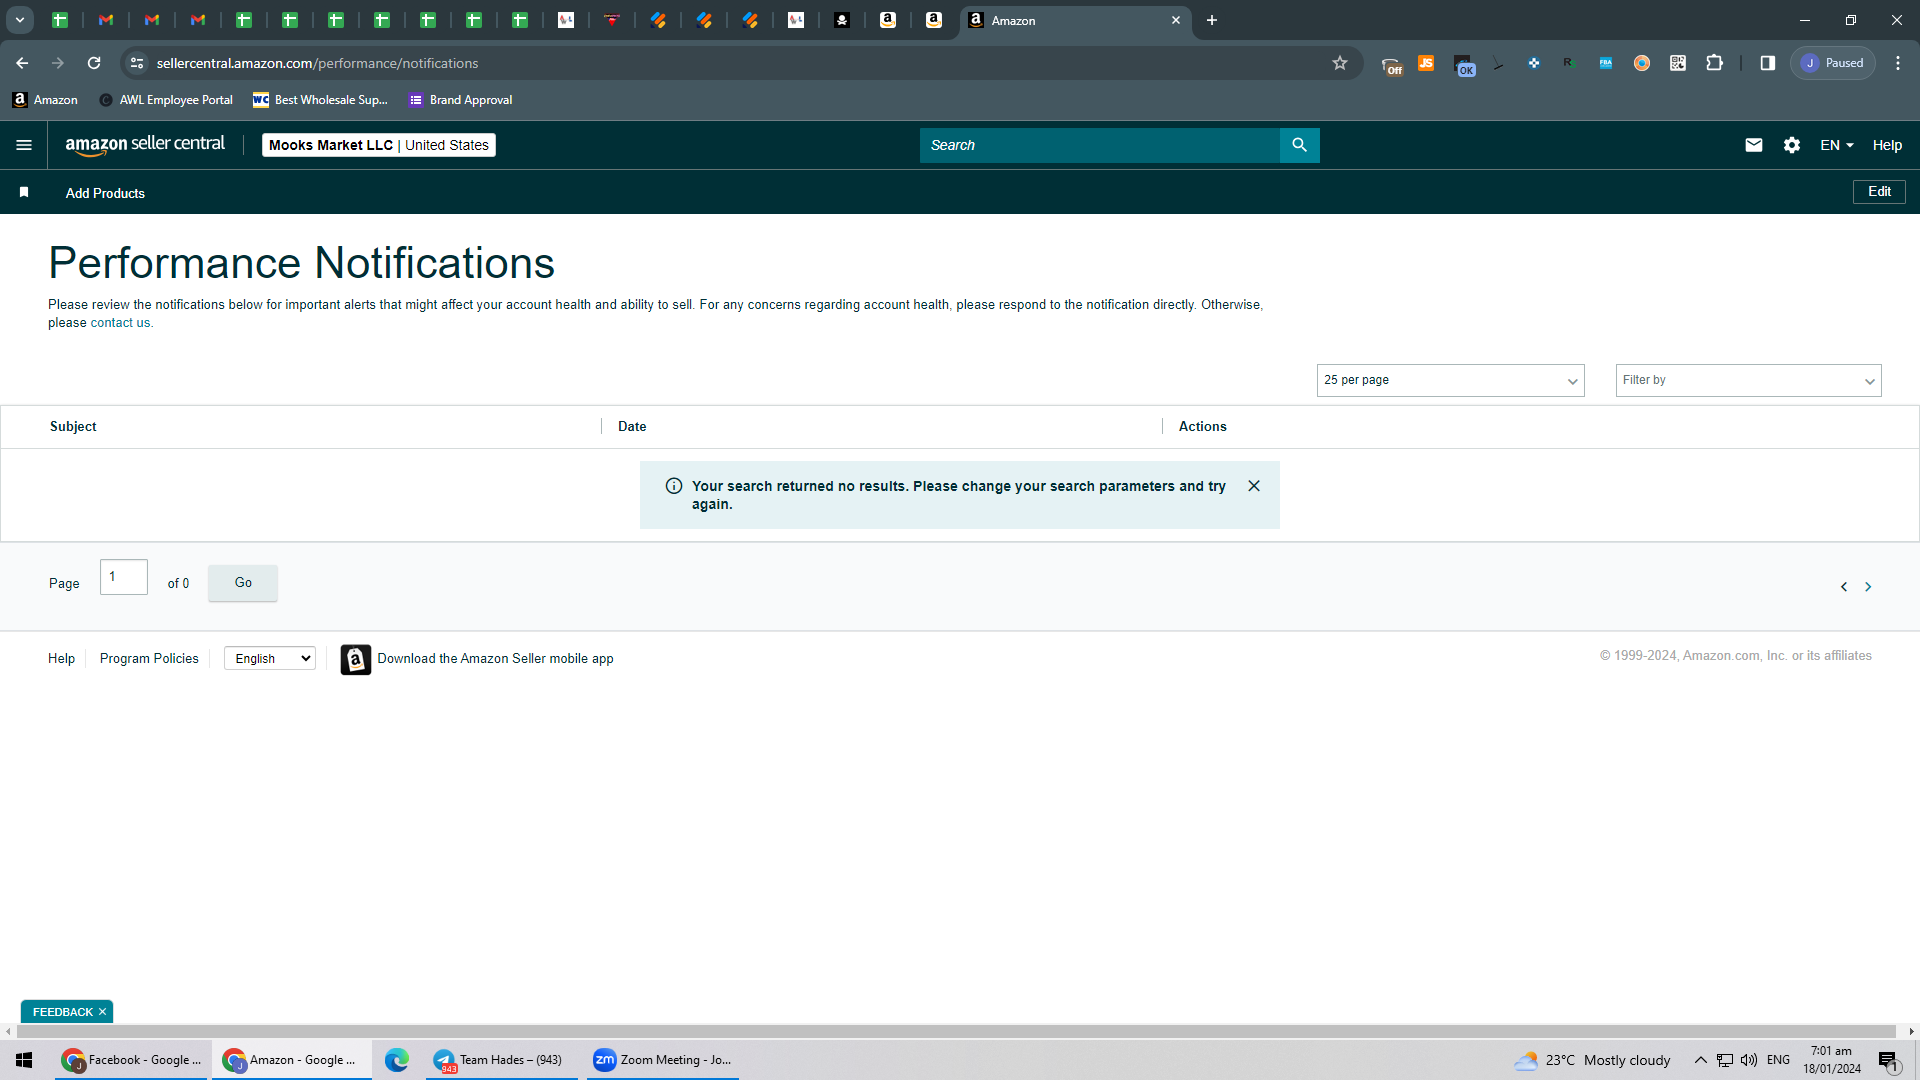Viewport: 1920px width, 1080px height.
Task: Open the footer Help link
Action: click(61, 658)
